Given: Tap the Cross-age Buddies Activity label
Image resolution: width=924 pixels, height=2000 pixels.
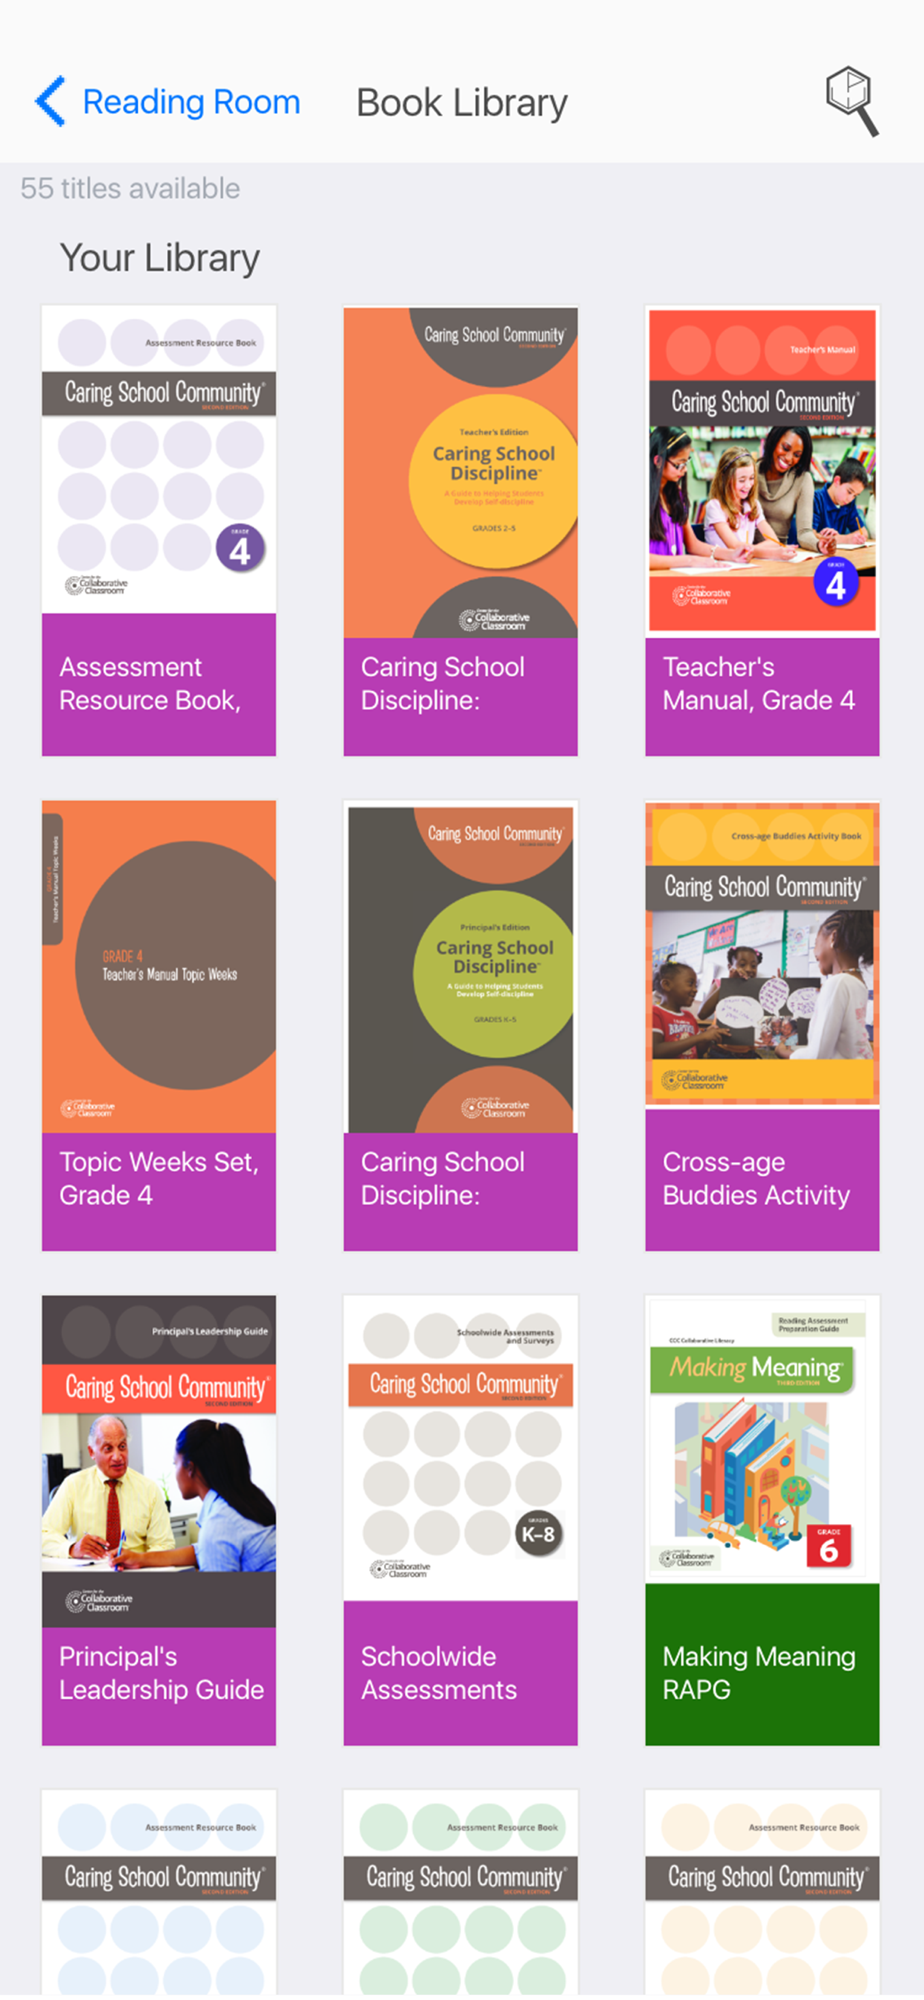Looking at the screenshot, I should (x=762, y=1179).
